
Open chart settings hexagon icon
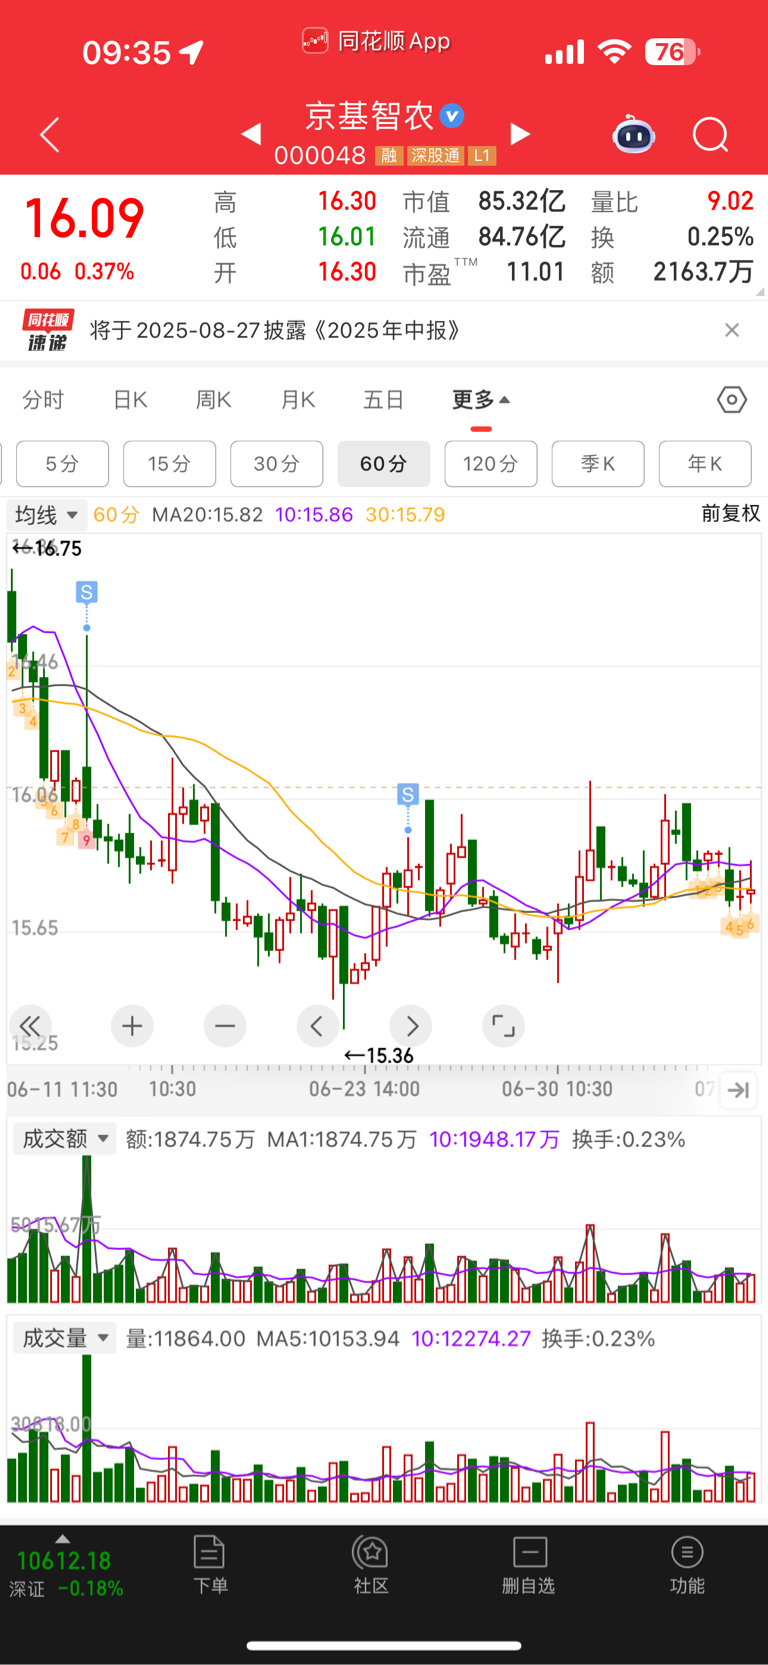coord(732,400)
